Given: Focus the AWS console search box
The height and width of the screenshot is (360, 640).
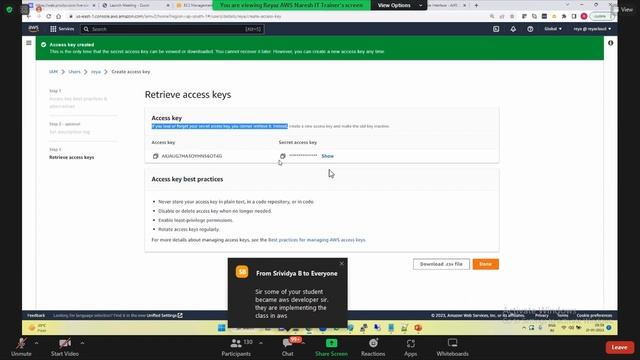Looking at the screenshot, I should [172, 29].
